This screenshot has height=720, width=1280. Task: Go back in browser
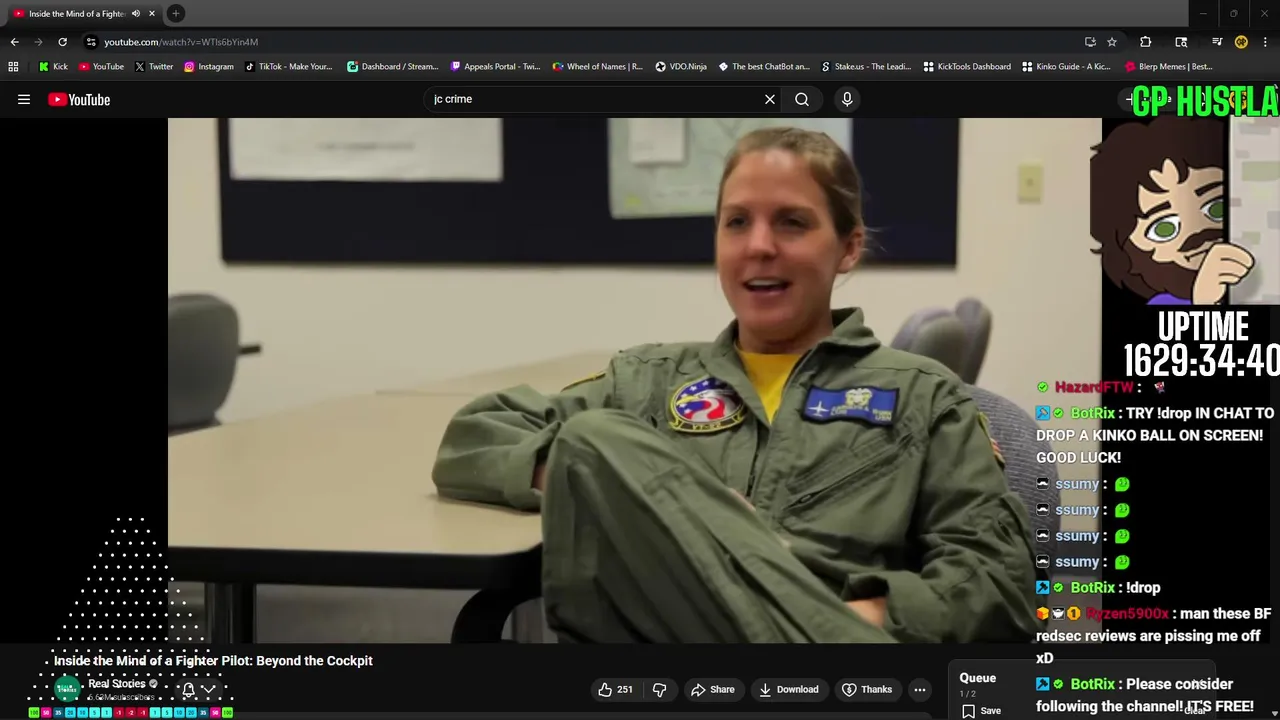point(14,42)
